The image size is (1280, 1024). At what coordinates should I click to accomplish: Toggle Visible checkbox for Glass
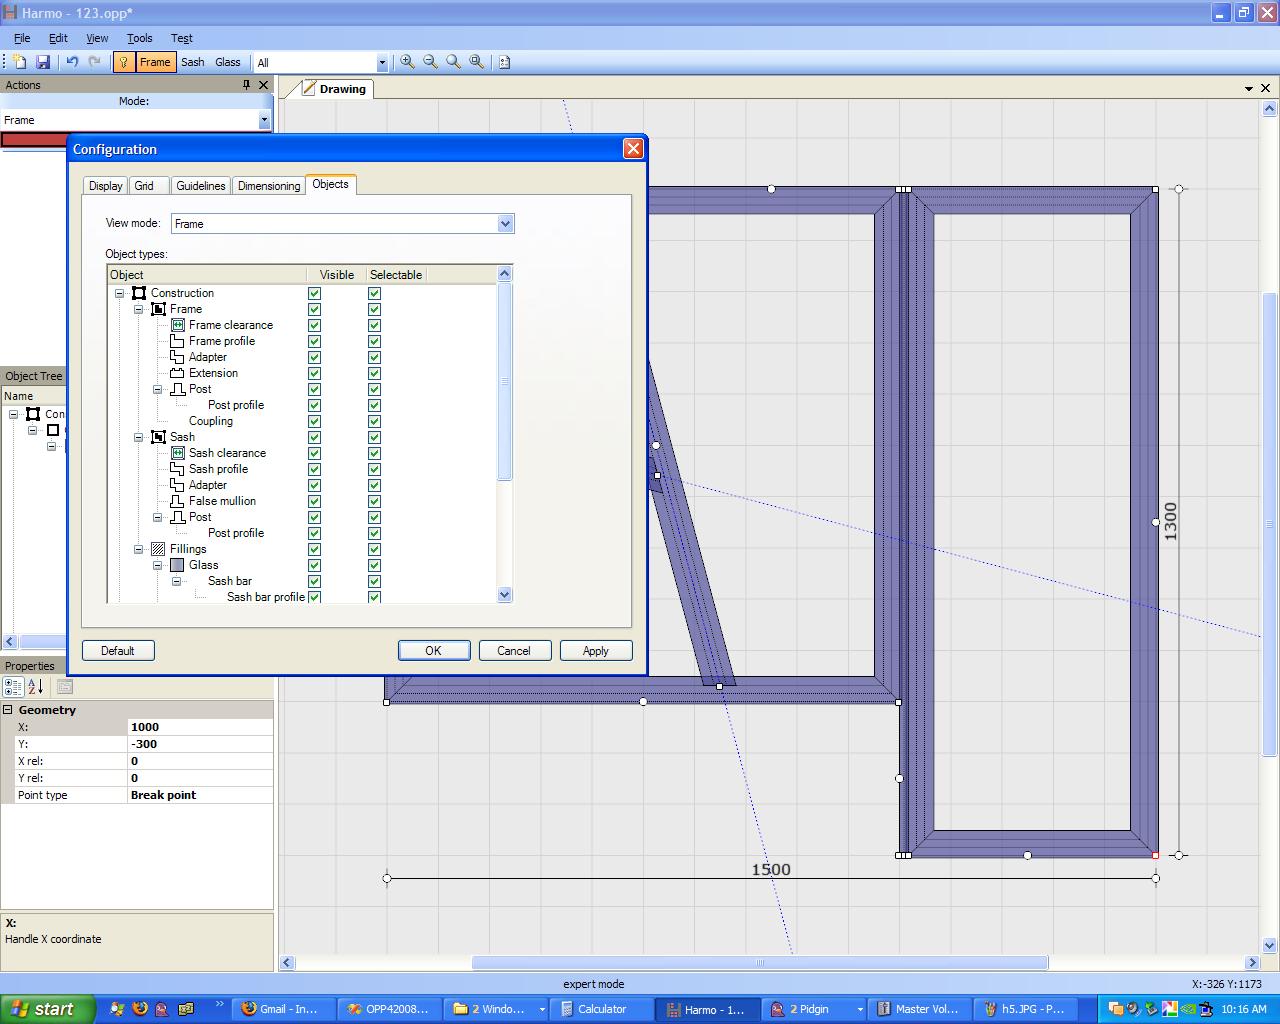pyautogui.click(x=315, y=565)
